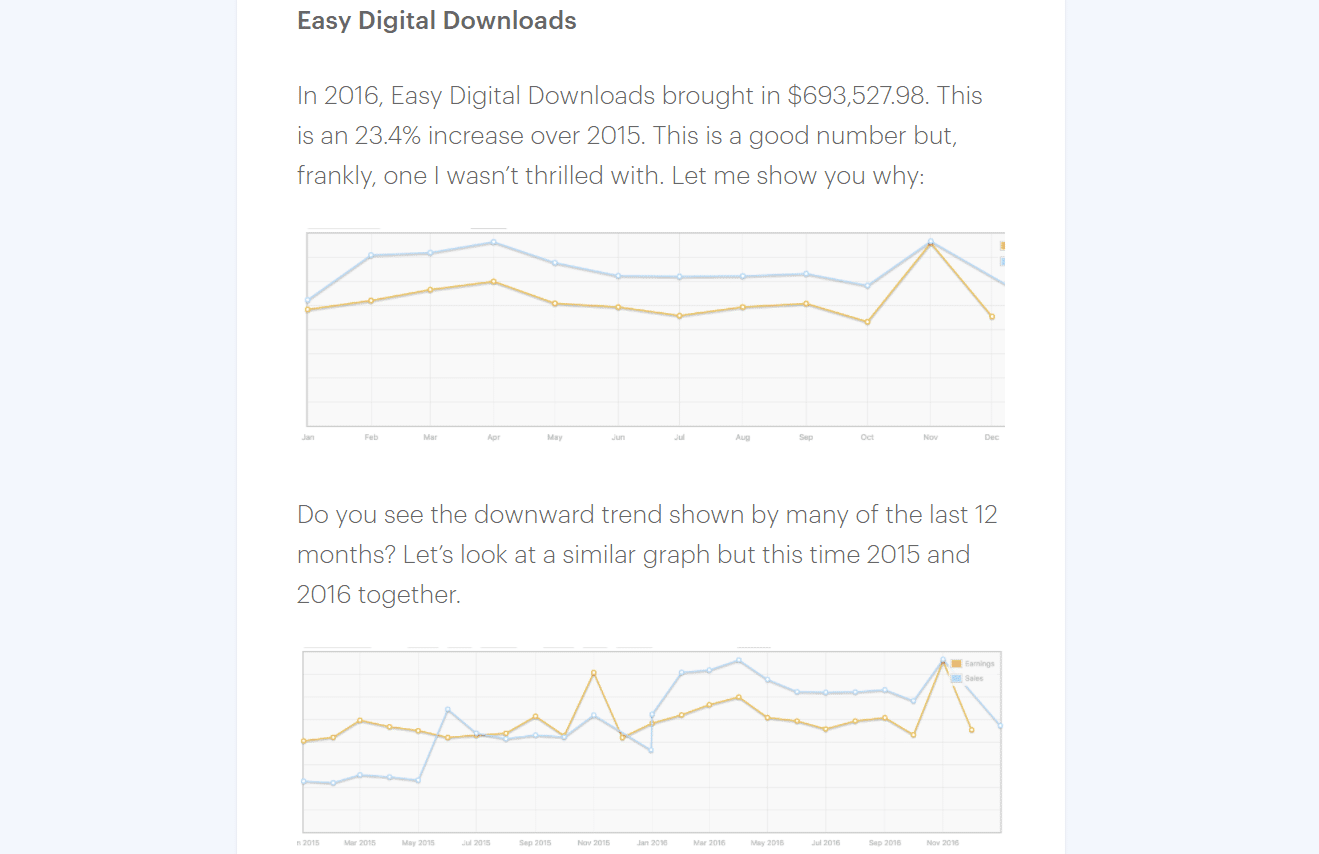1319x854 pixels.
Task: Click the 'Jul' axis label in first chart
Action: pyautogui.click(x=680, y=438)
